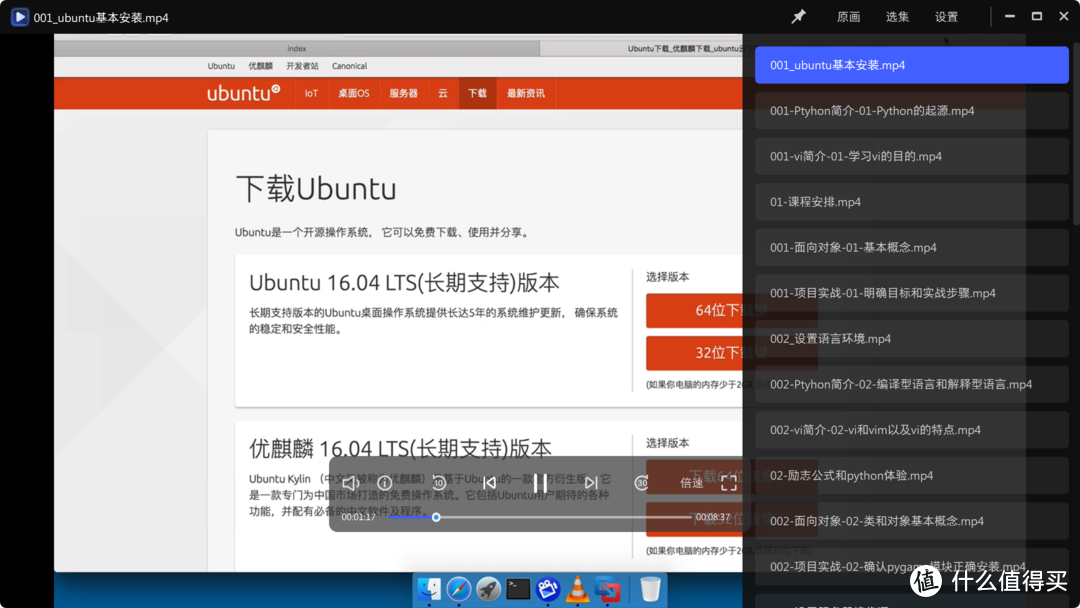Play 001-Ptyhon简介-01-Python的起源.mp4 from playlist
Viewport: 1080px width, 608px height.
point(911,111)
